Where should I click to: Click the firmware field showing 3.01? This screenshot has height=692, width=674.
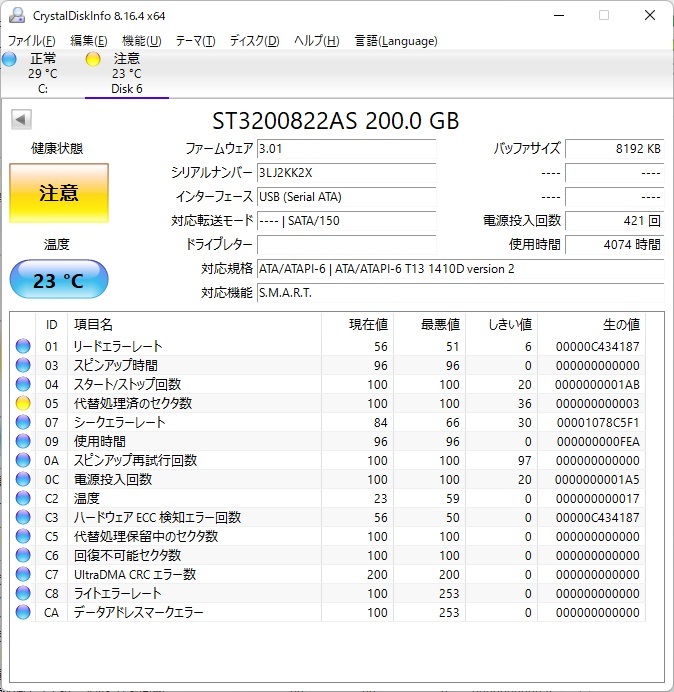[346, 149]
